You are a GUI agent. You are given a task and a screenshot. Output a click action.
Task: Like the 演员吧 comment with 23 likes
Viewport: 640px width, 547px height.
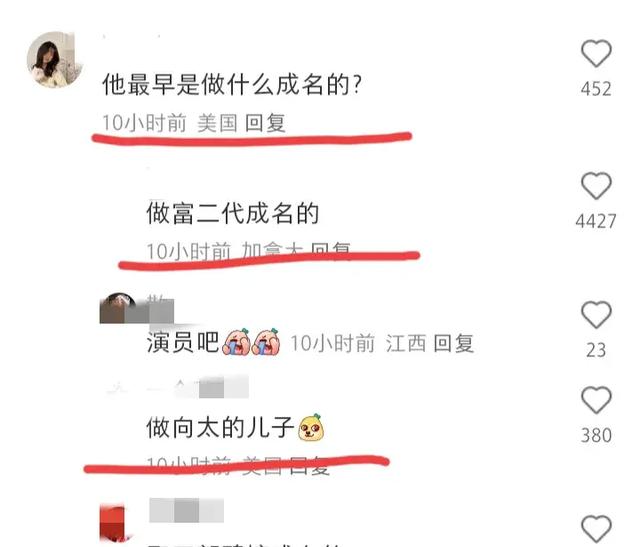(596, 315)
